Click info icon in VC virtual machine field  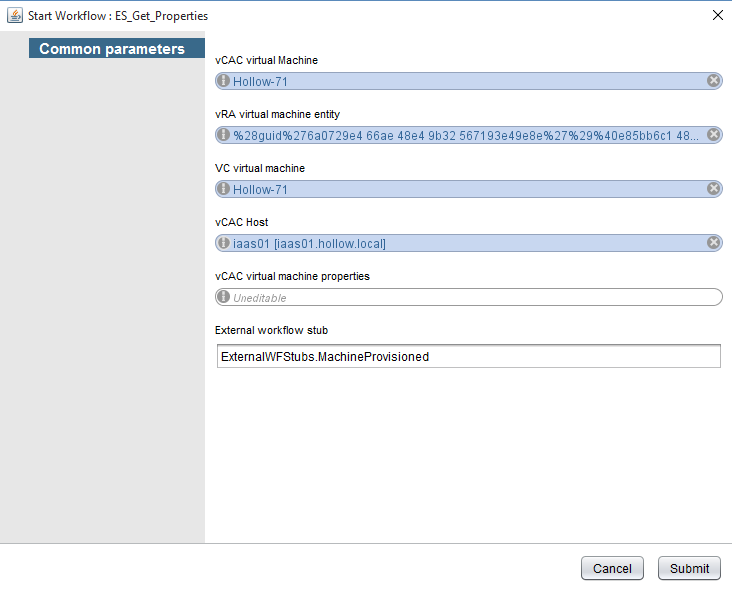coord(224,189)
